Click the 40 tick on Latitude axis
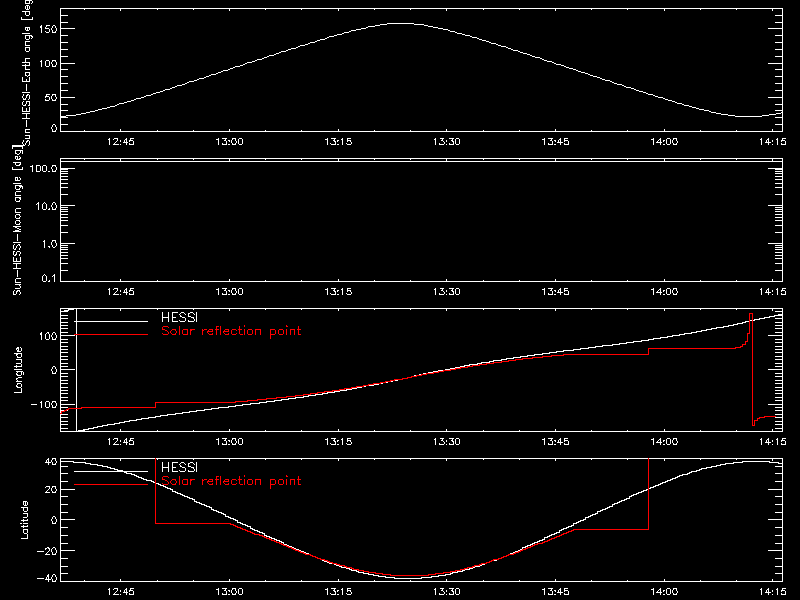Image resolution: width=800 pixels, height=600 pixels. 51,462
